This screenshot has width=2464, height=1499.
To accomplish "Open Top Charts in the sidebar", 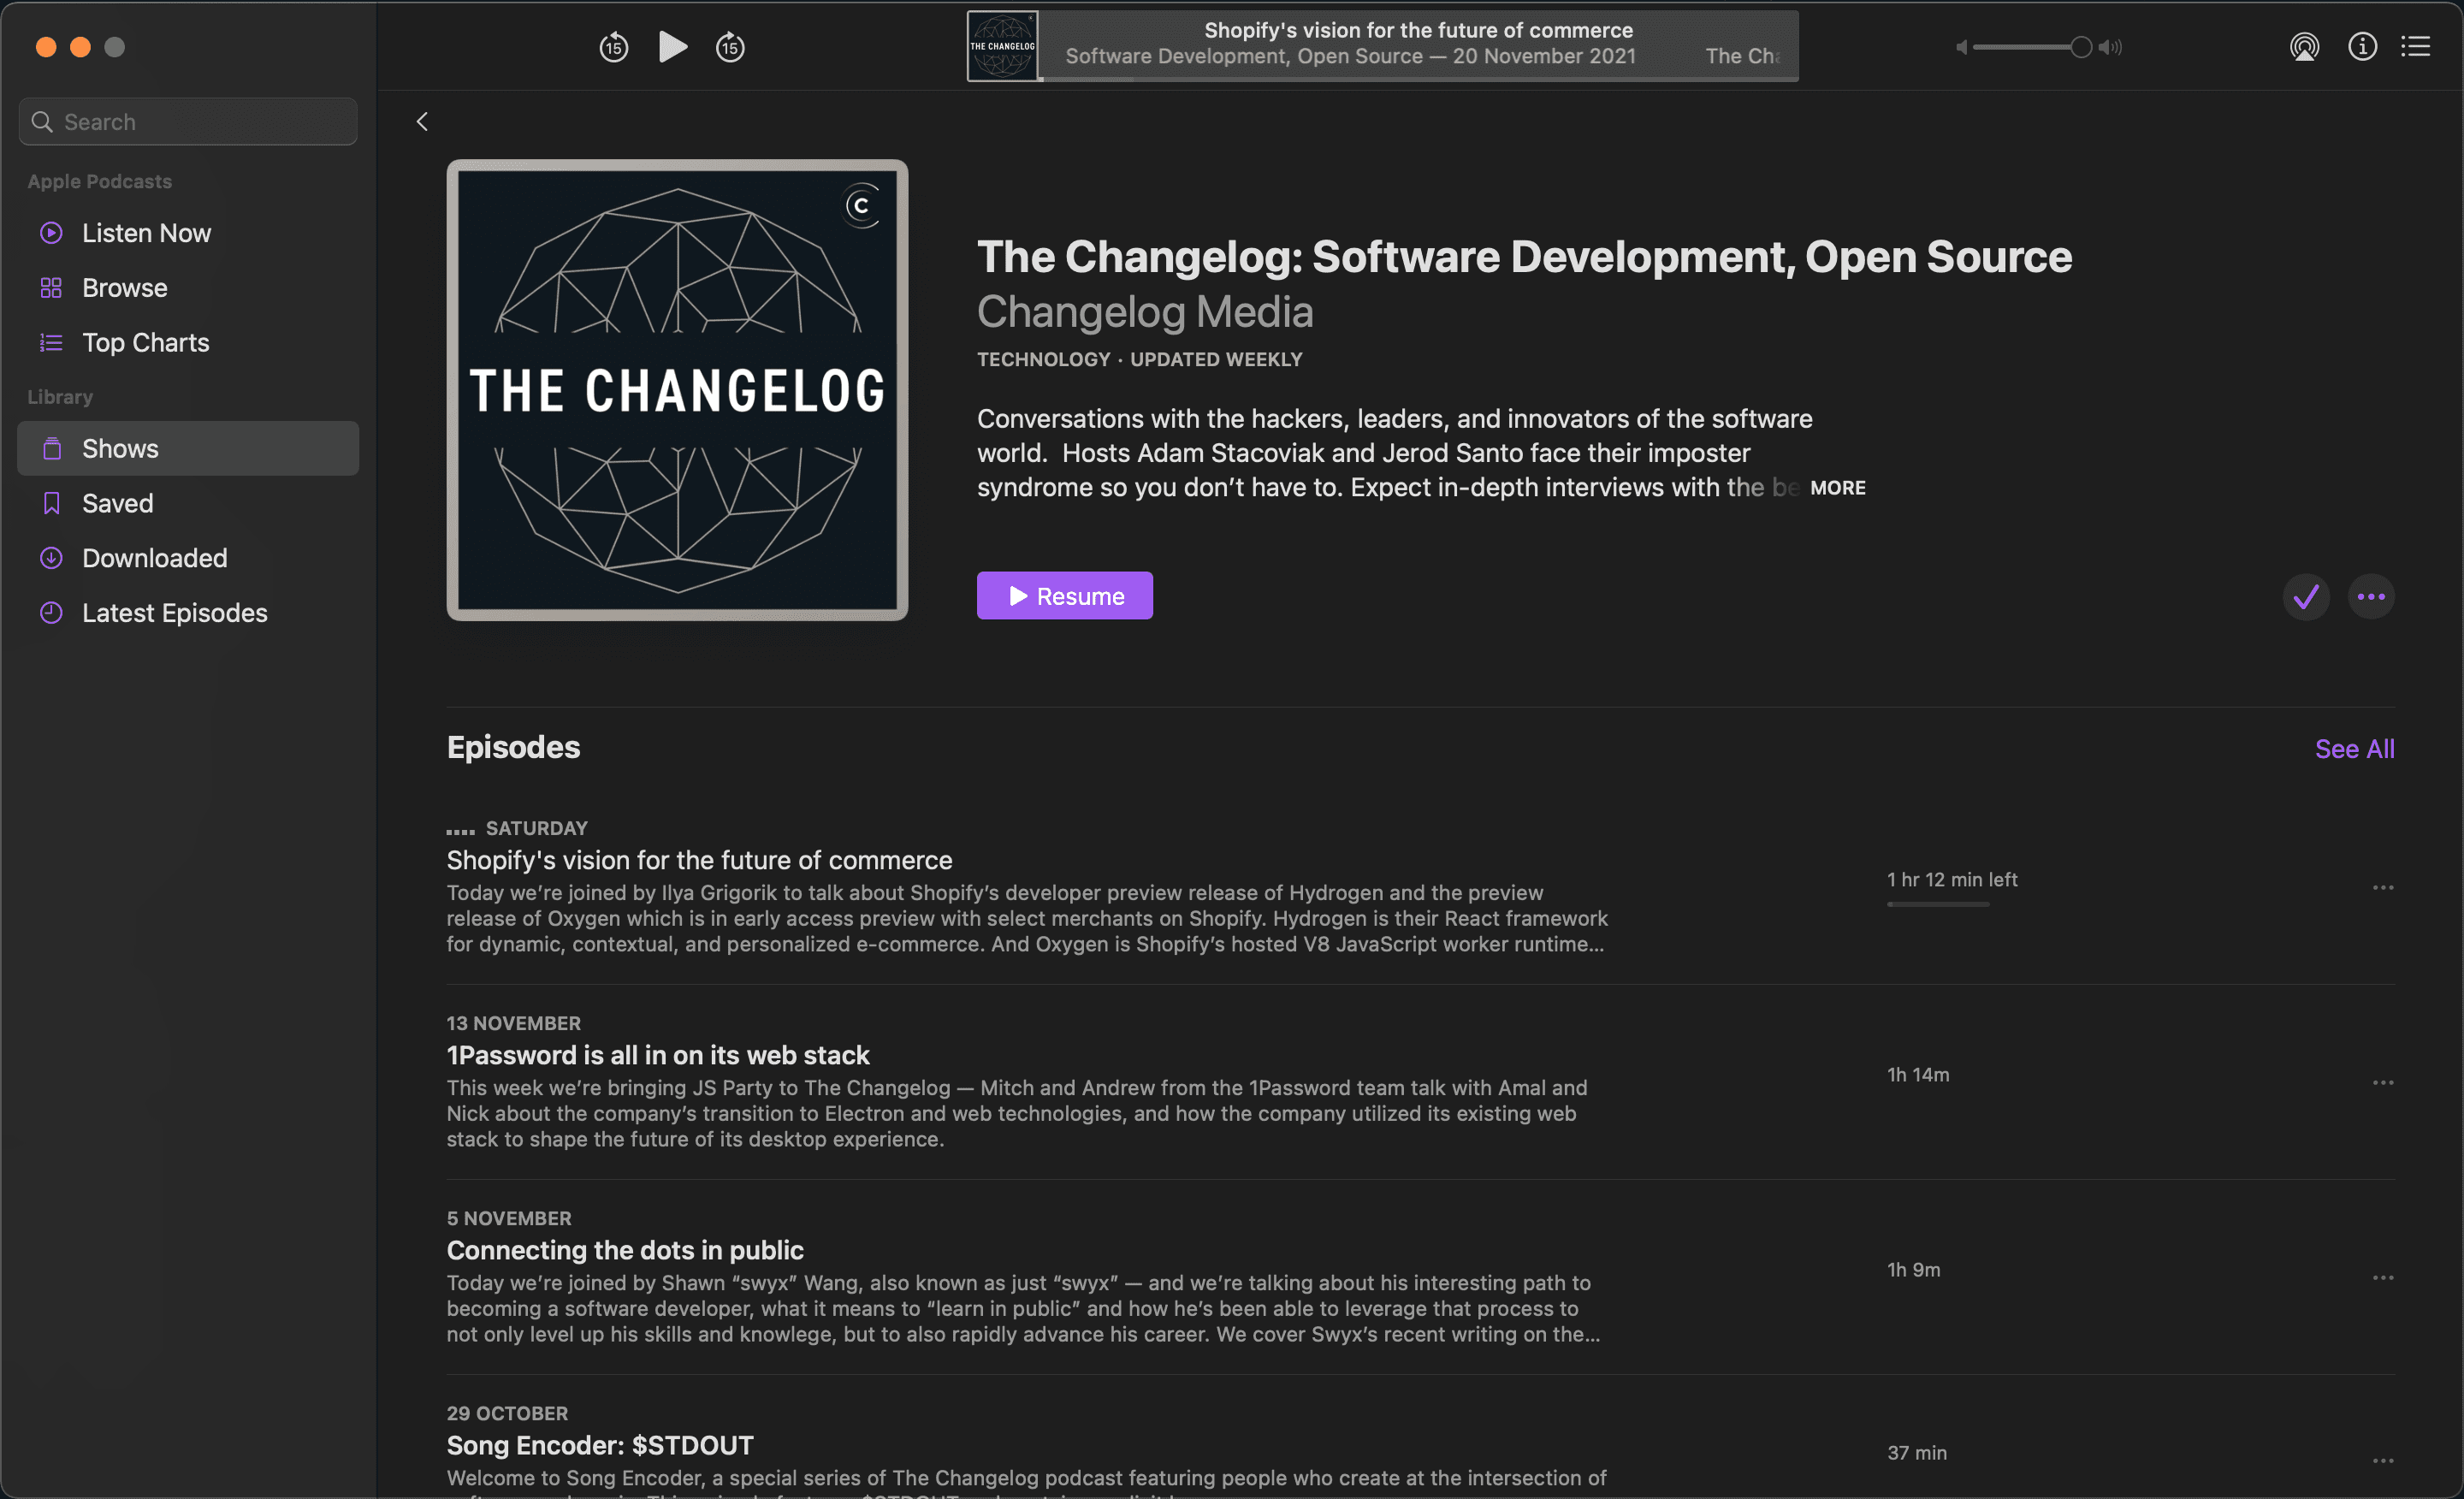I will 145,343.
